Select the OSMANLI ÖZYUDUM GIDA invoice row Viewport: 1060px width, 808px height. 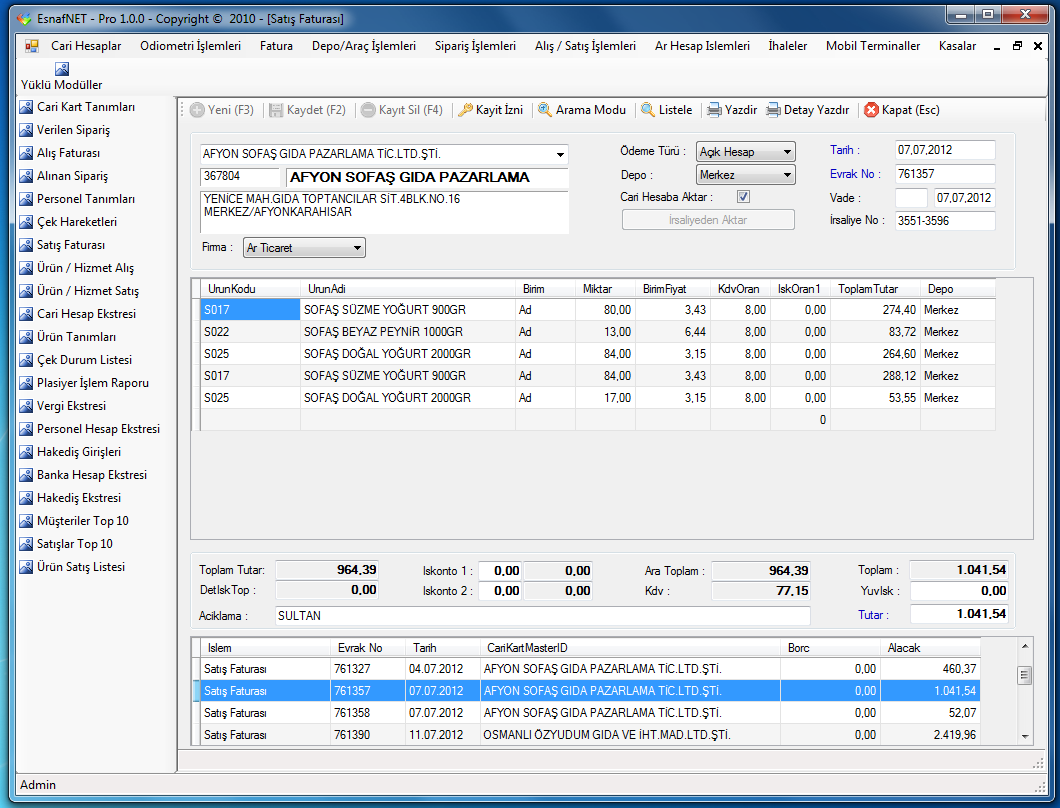click(x=590, y=734)
